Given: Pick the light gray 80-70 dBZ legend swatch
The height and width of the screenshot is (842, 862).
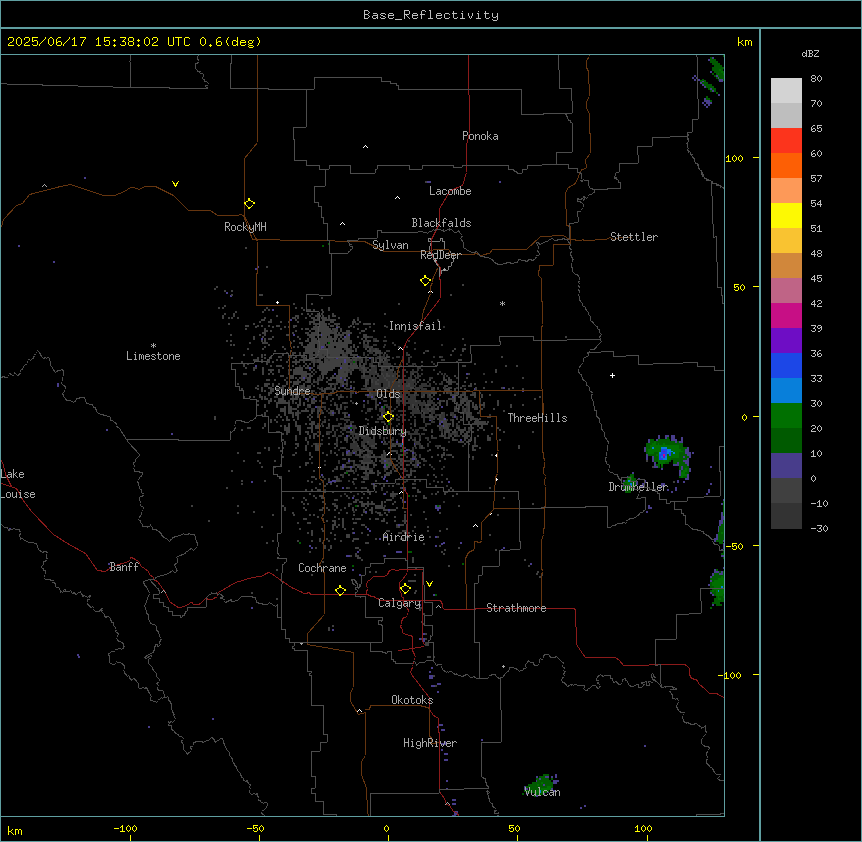Looking at the screenshot, I should 786,91.
